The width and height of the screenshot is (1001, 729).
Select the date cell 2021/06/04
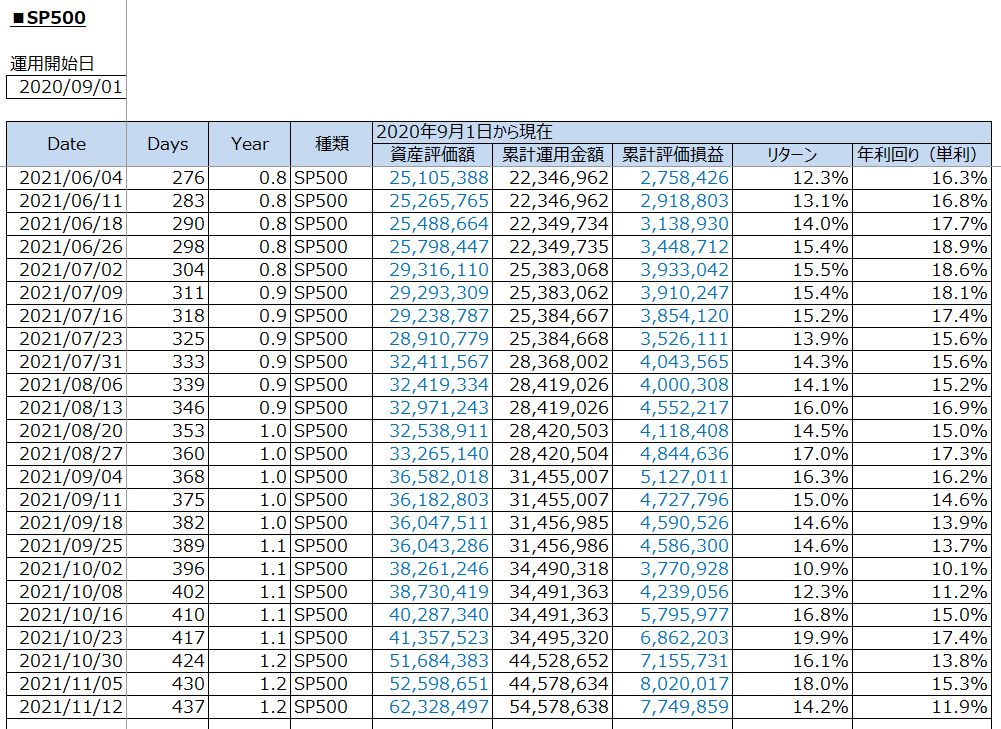pyautogui.click(x=67, y=178)
